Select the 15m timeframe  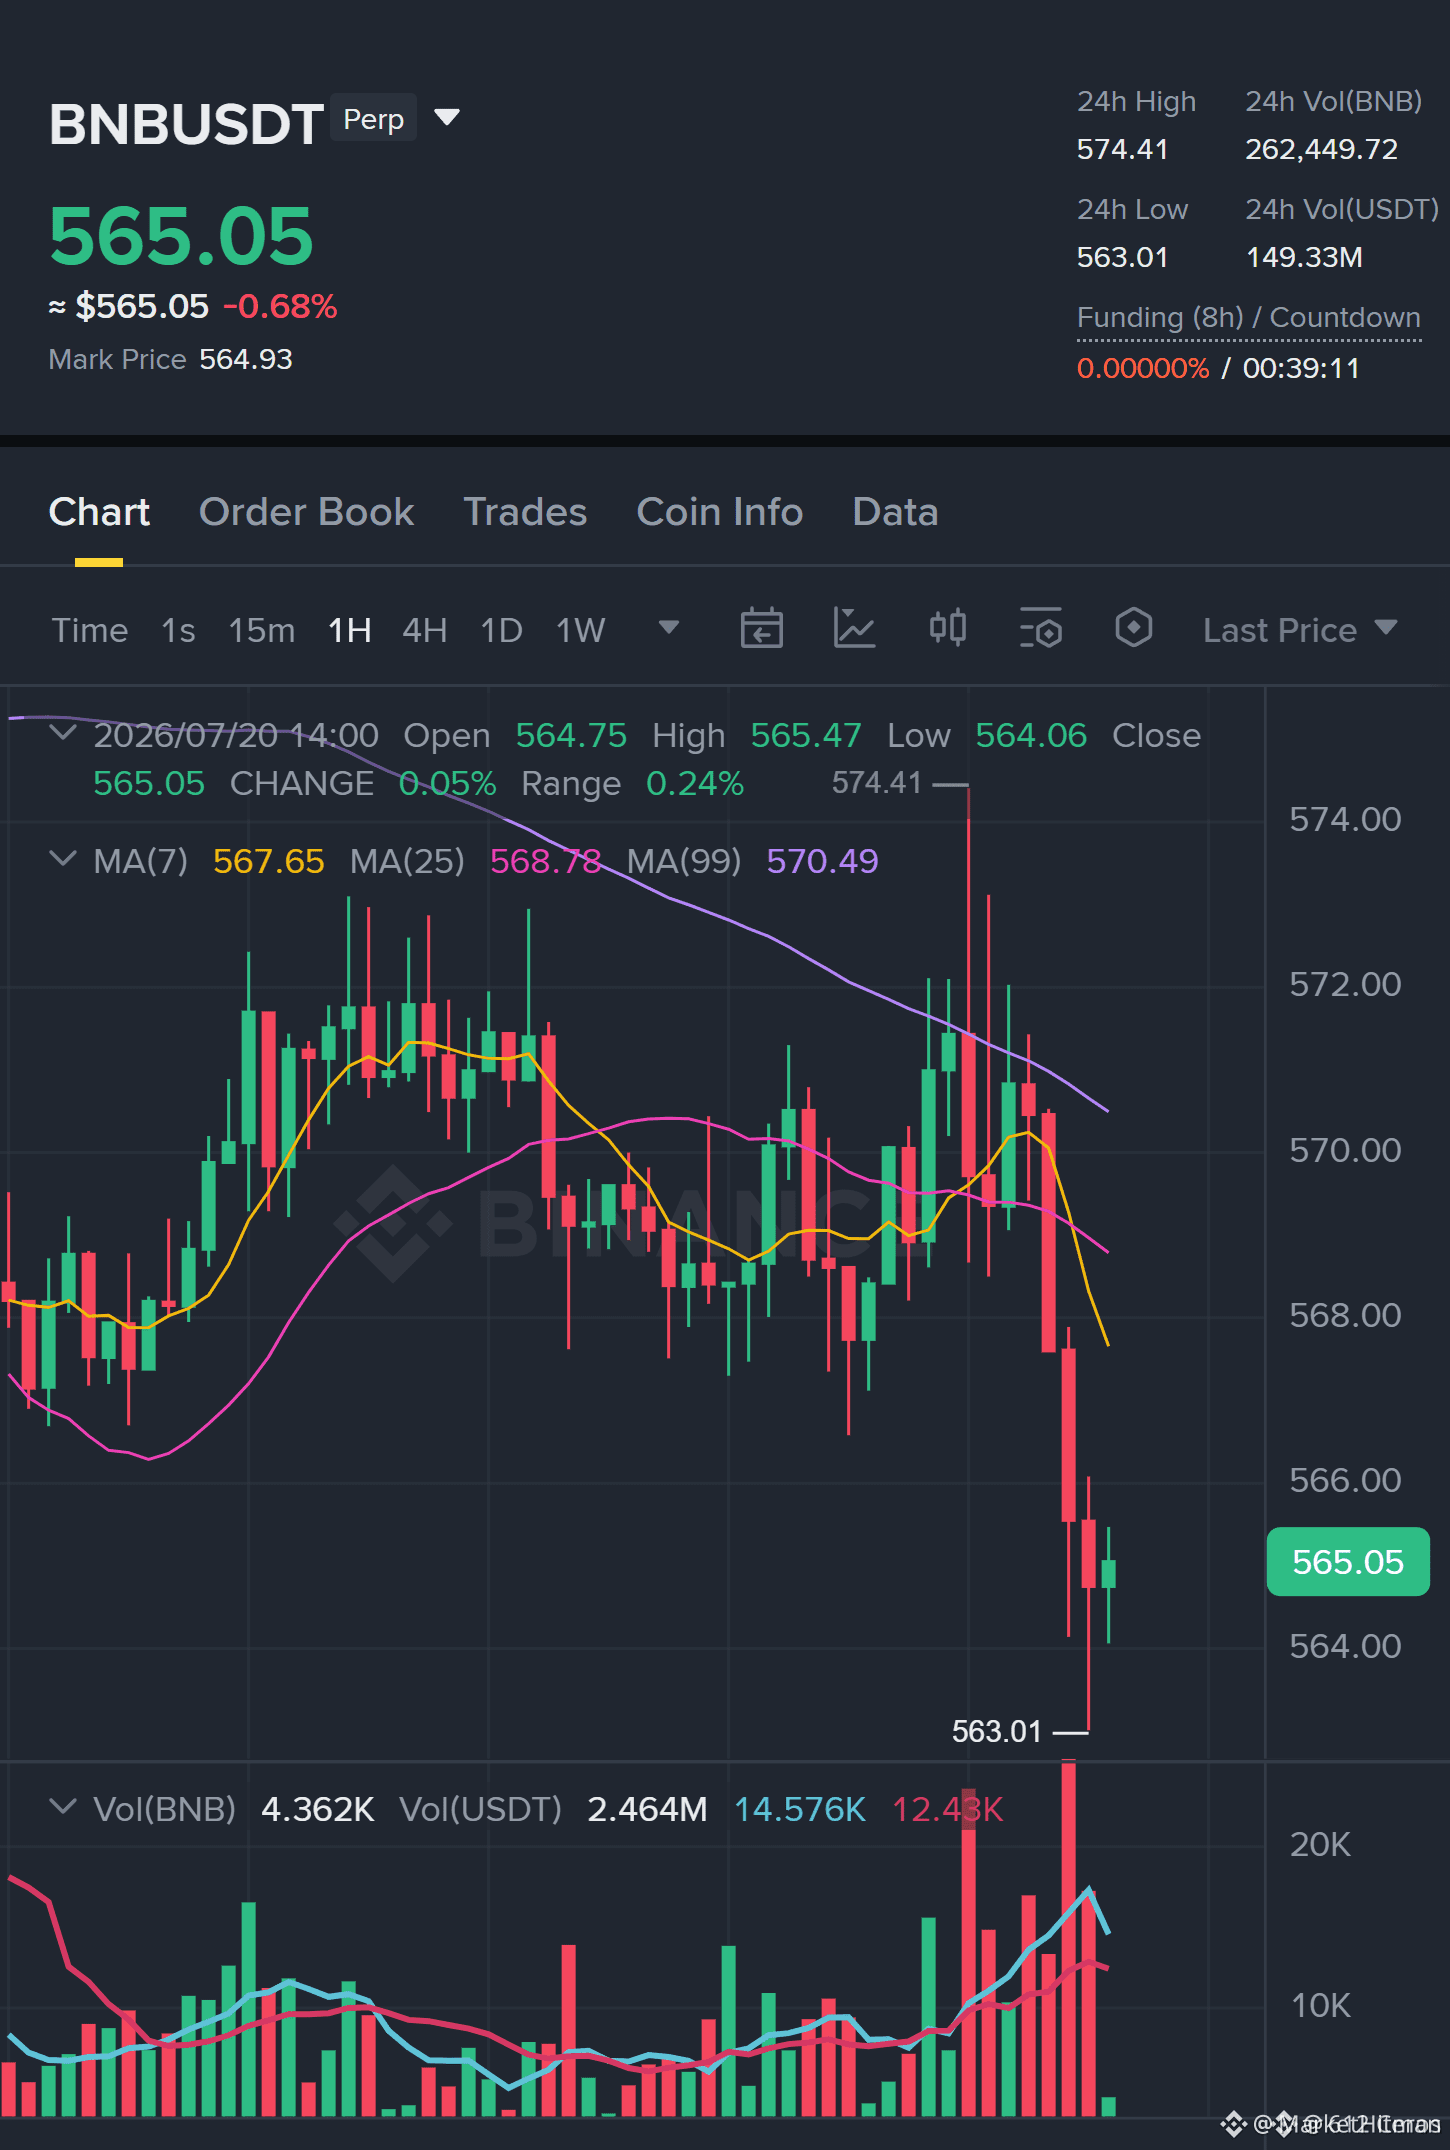click(262, 630)
